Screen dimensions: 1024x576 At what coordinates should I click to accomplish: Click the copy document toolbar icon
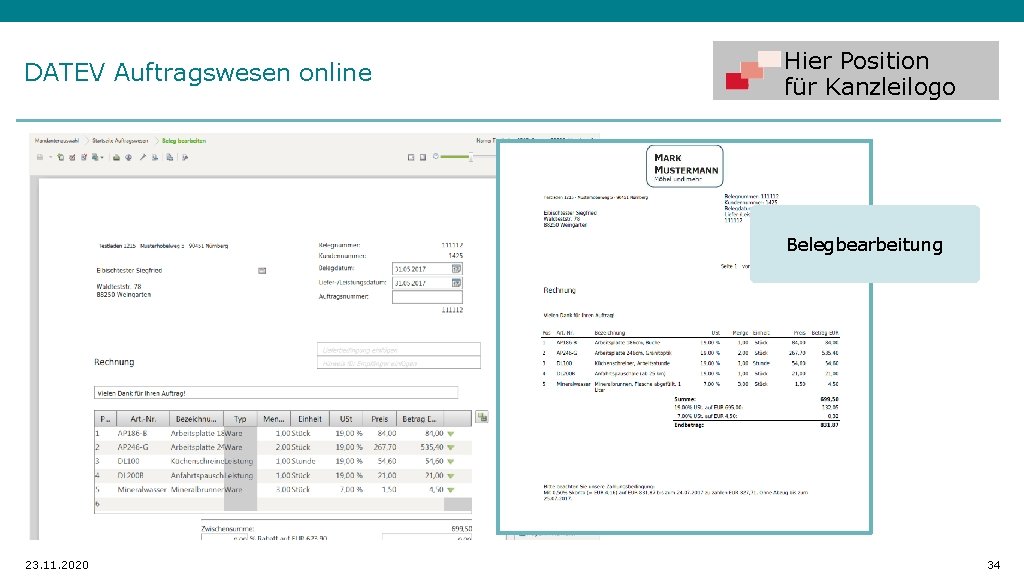(x=96, y=157)
